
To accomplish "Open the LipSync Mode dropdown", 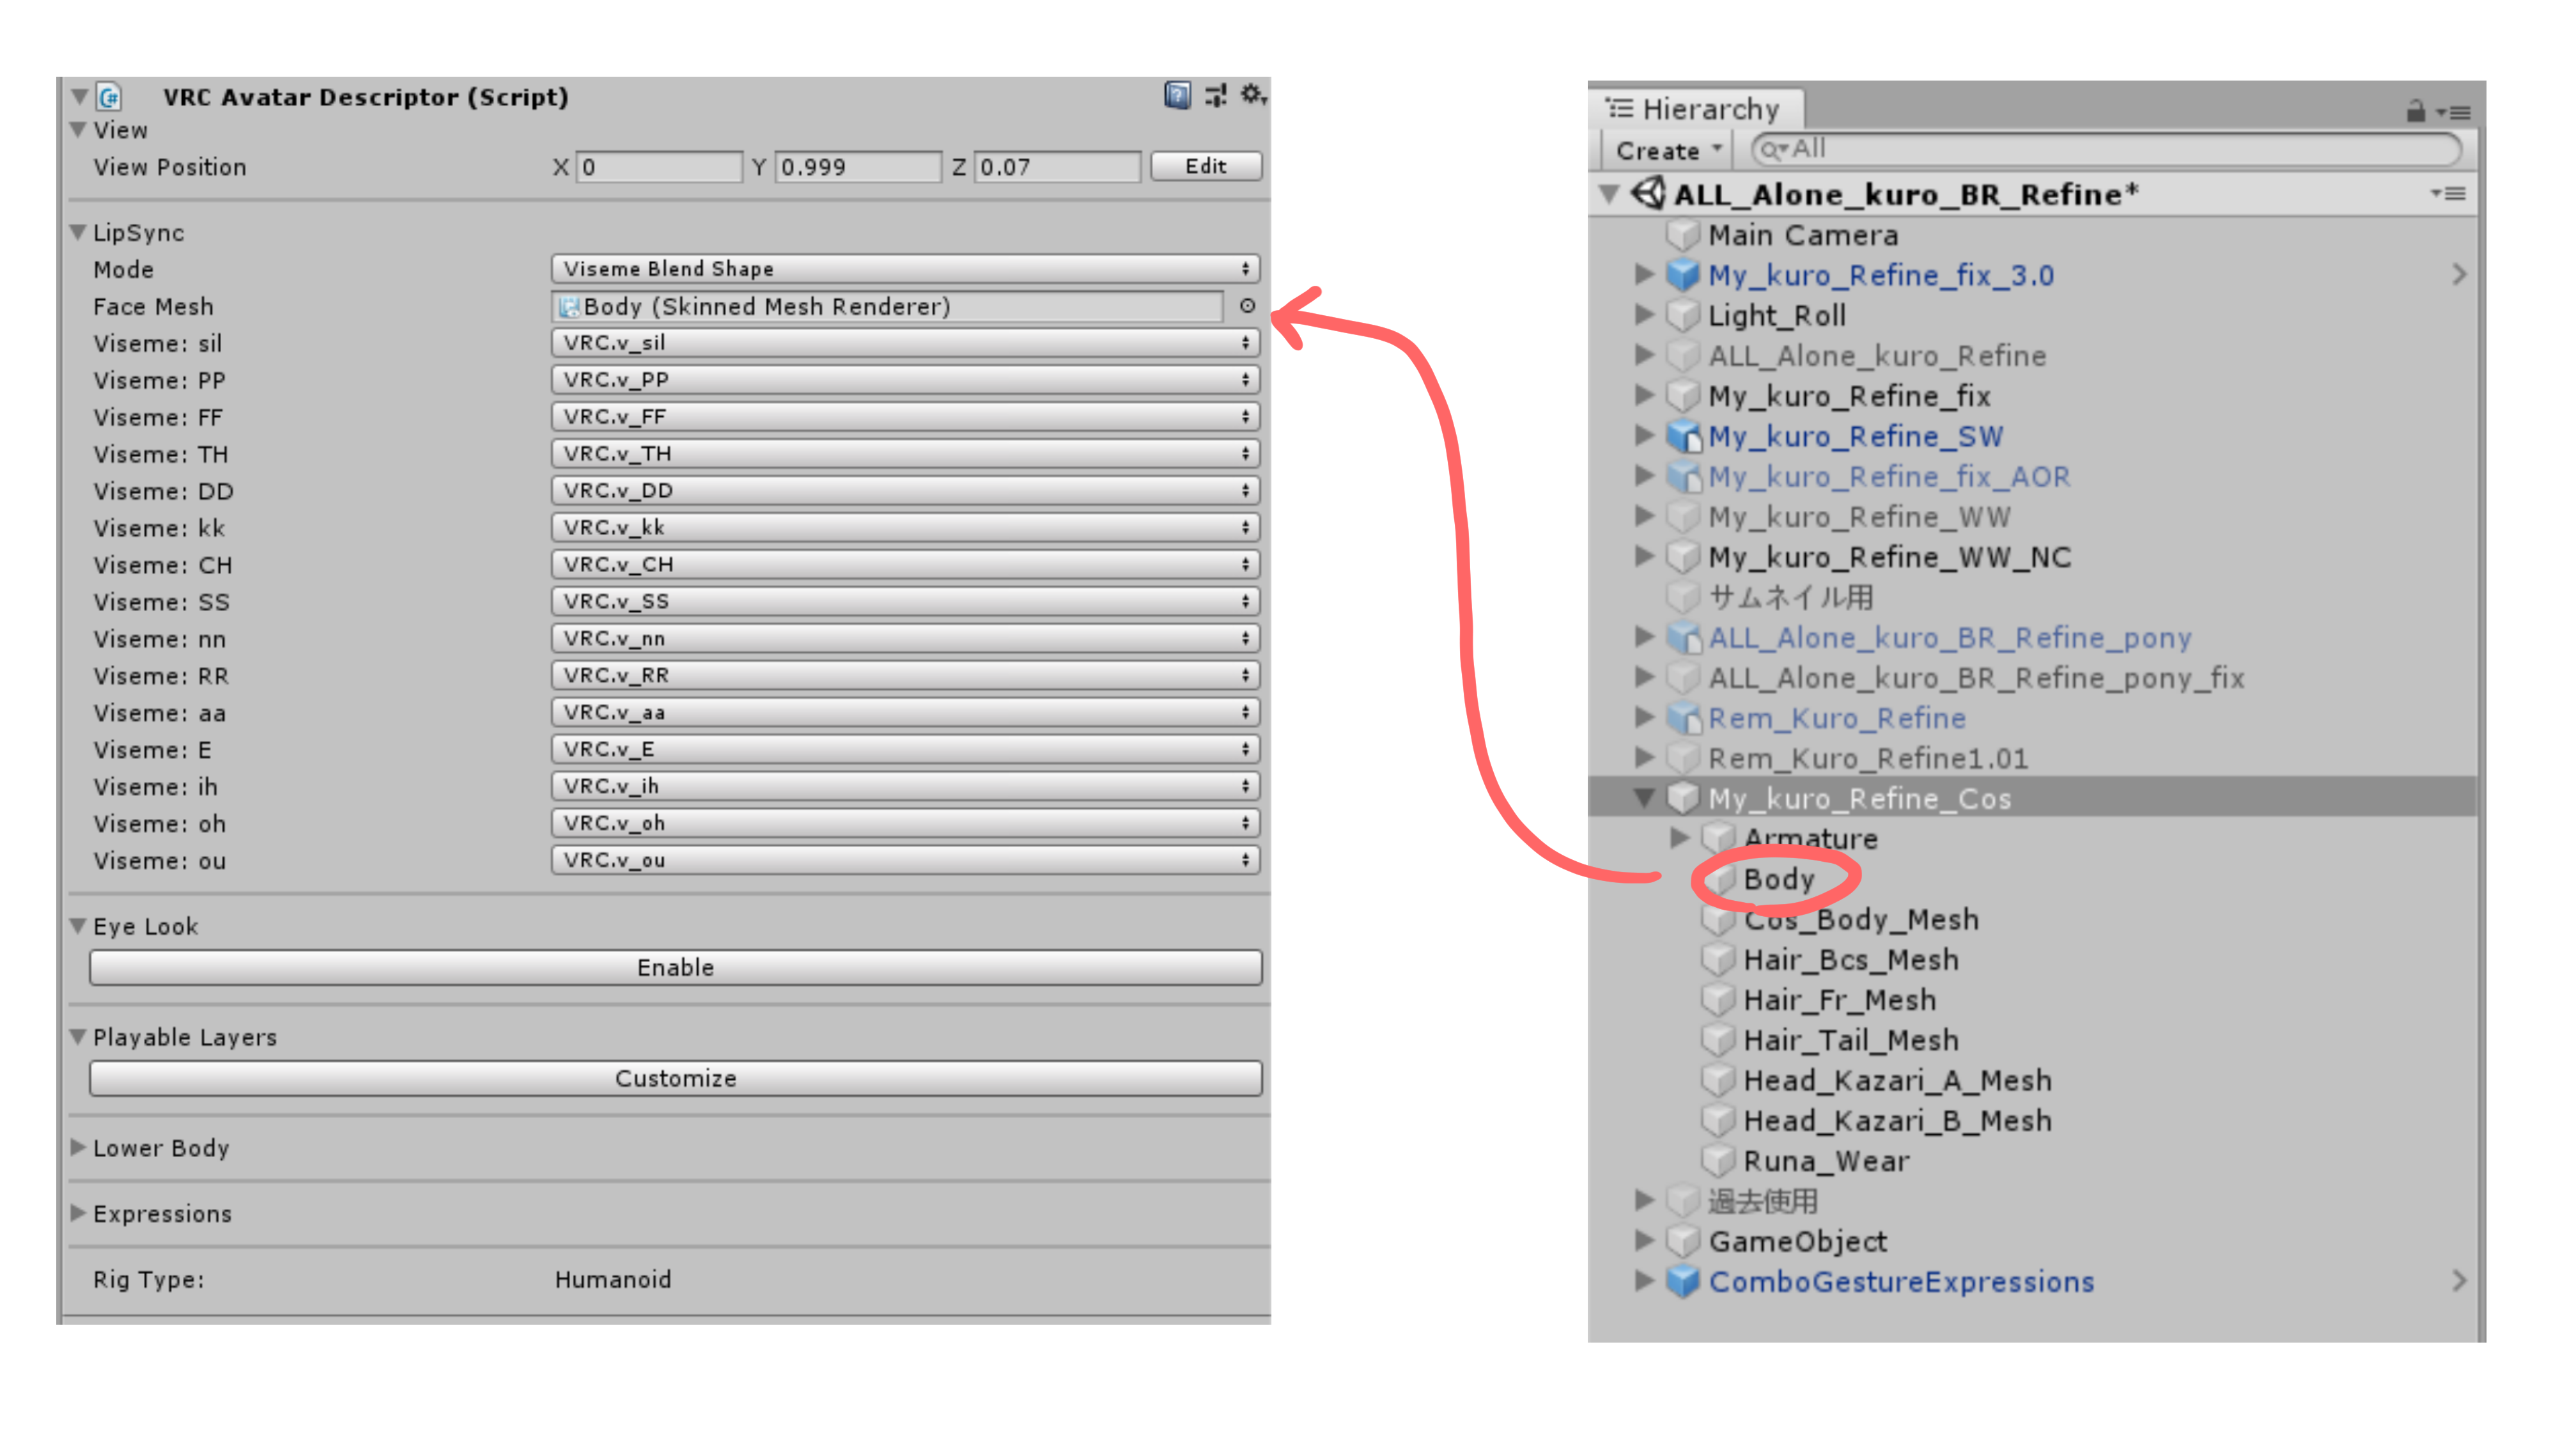I will 904,269.
